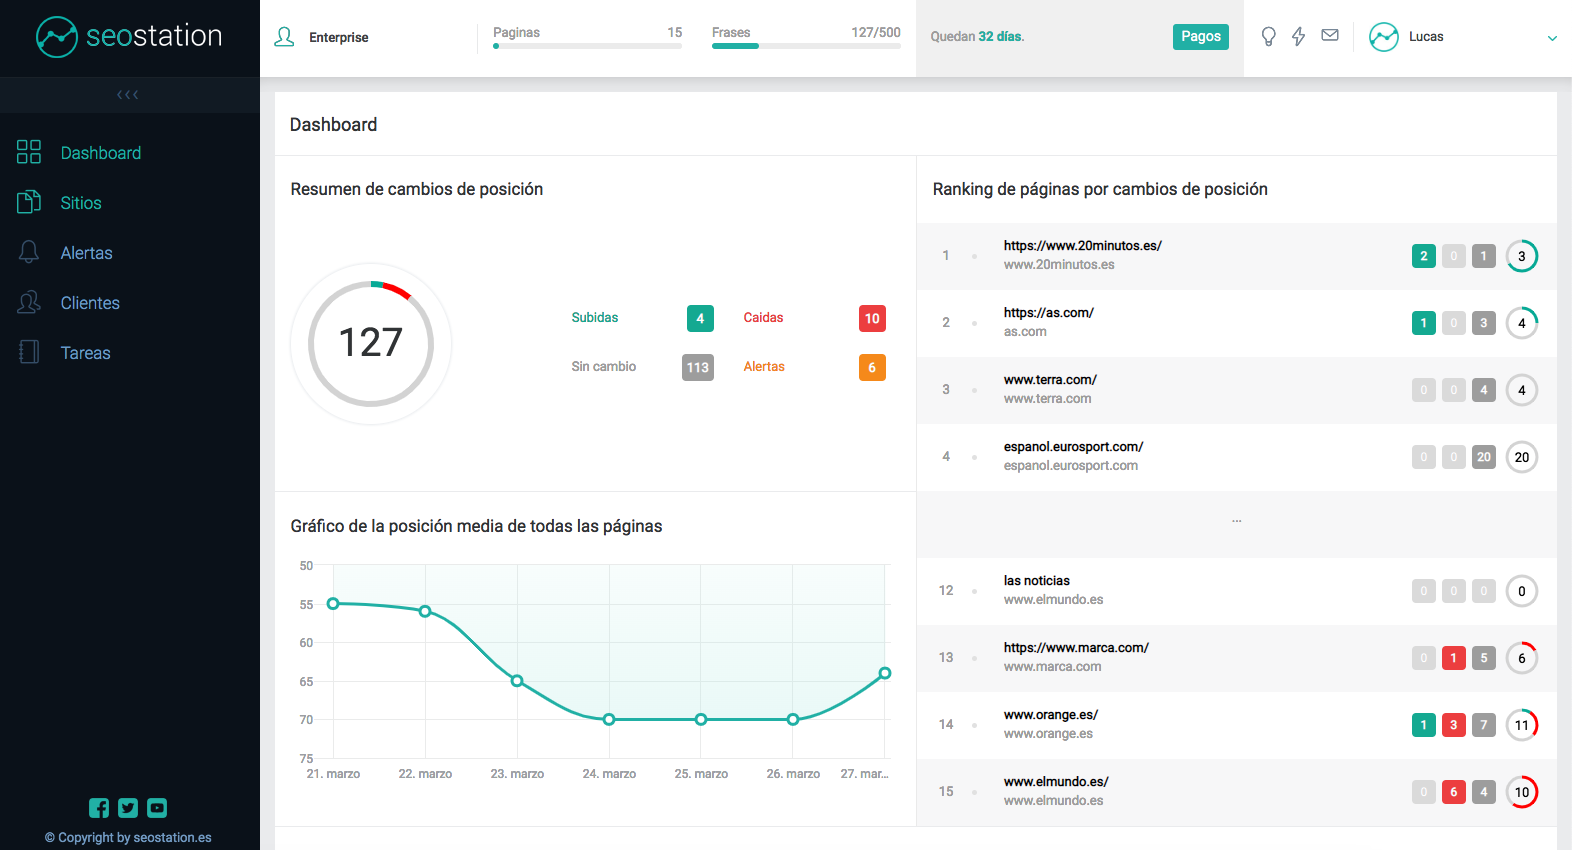This screenshot has height=850, width=1572.
Task: Click the Facebook icon in sidebar footer
Action: (x=99, y=808)
